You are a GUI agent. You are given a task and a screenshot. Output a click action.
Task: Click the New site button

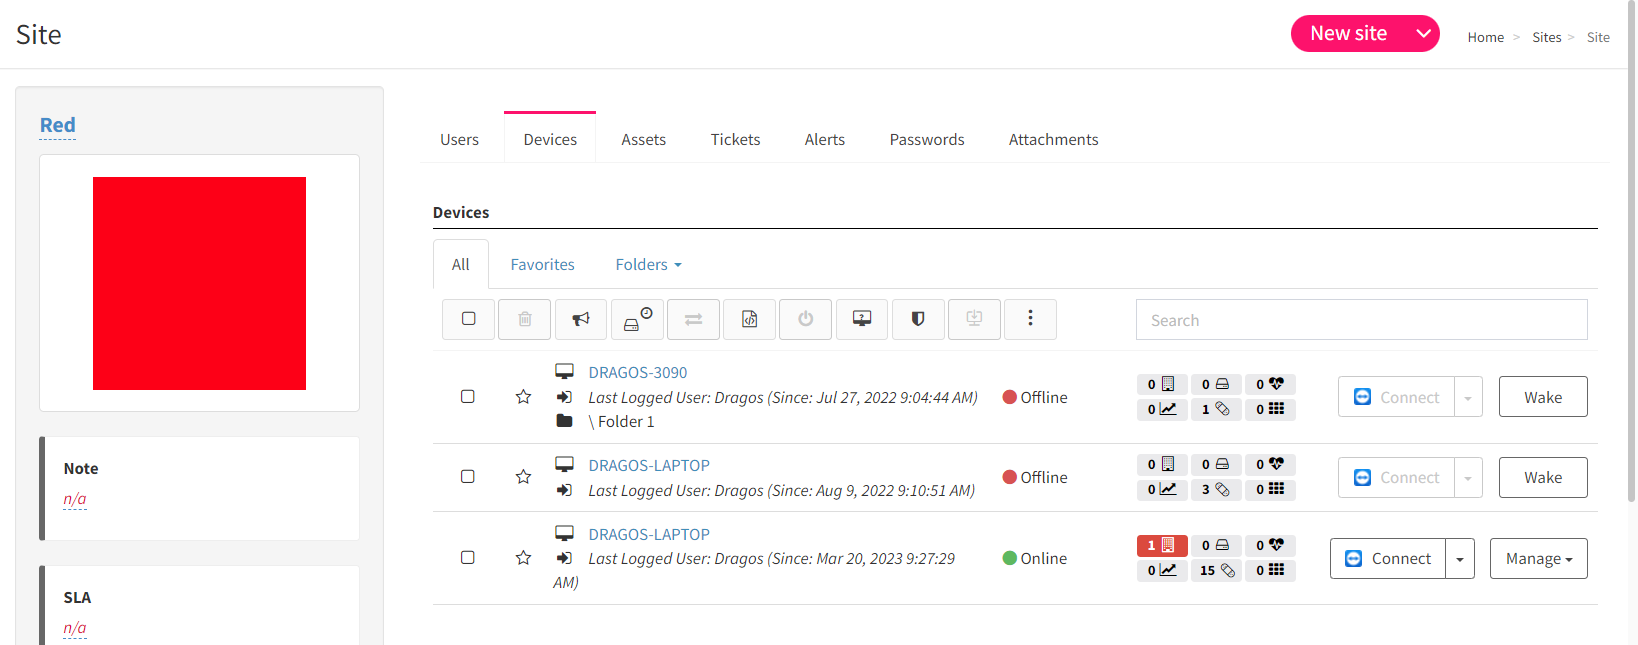(1350, 34)
